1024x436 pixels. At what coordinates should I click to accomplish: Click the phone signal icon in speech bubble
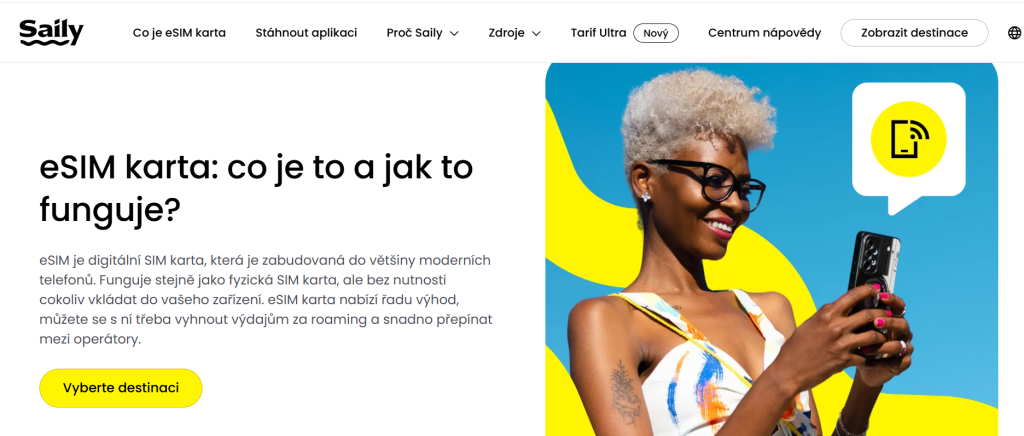(908, 139)
